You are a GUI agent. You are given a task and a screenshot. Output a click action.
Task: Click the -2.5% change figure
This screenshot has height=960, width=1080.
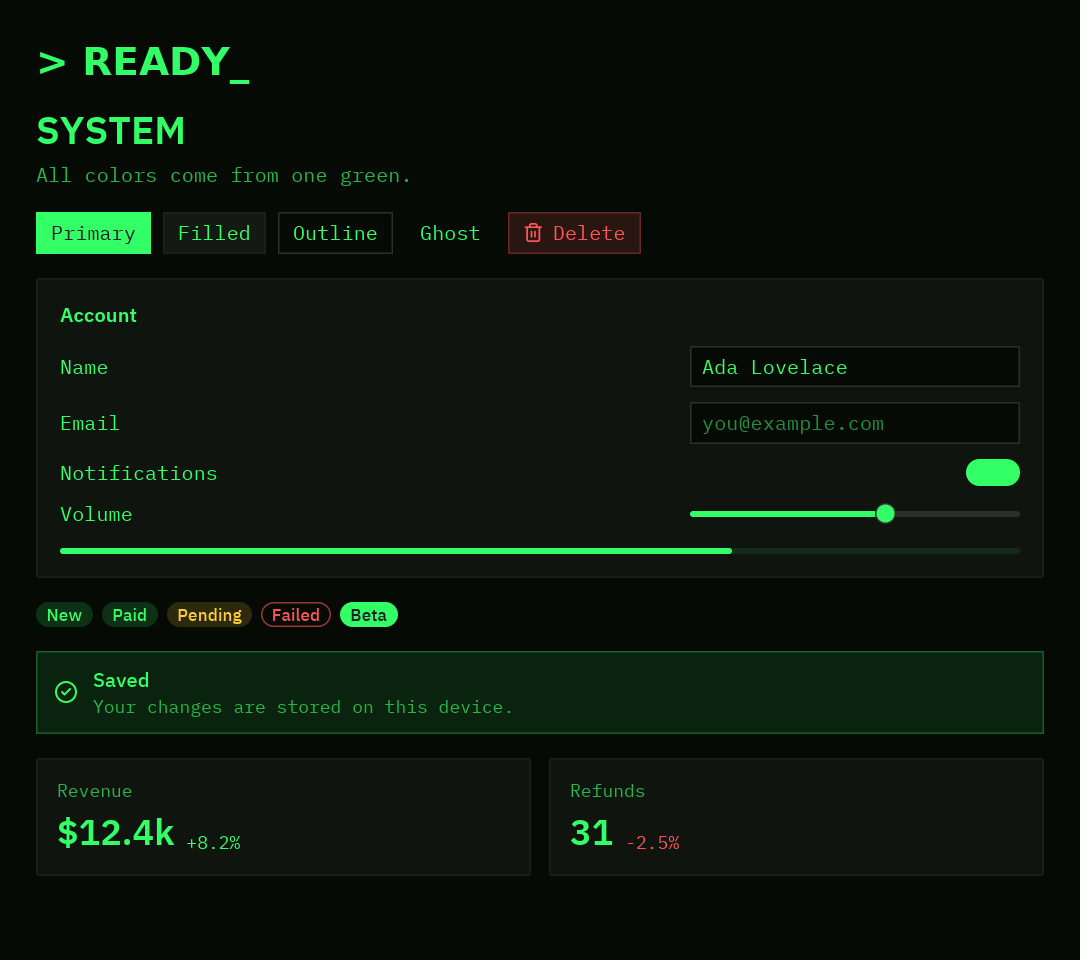pos(652,843)
